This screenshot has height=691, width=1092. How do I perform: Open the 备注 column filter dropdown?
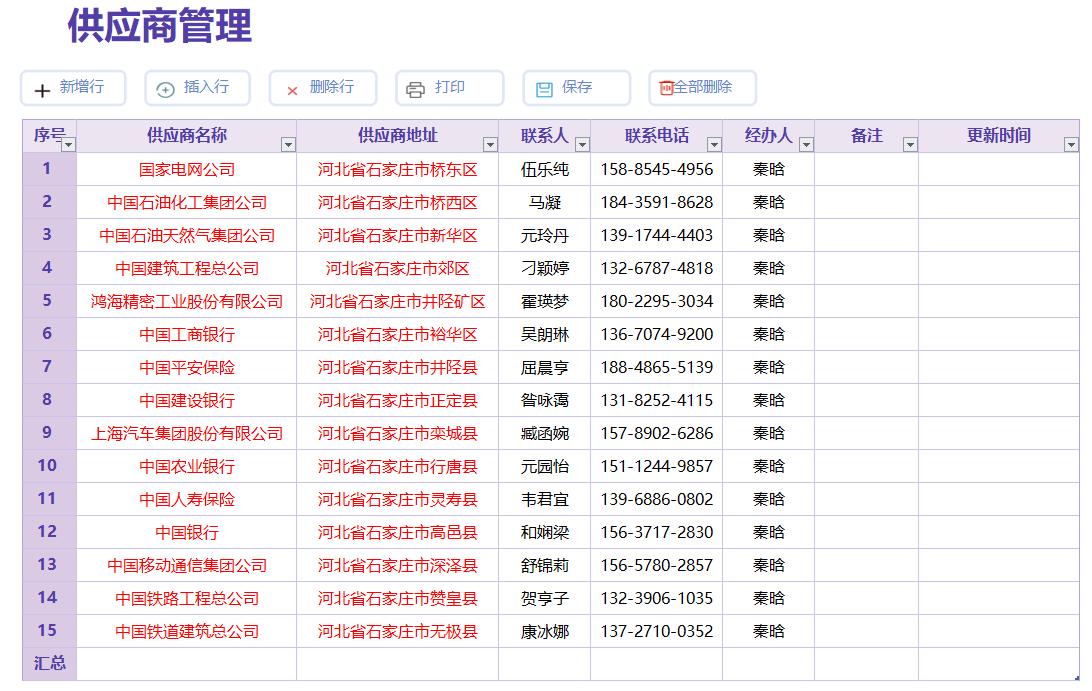(x=910, y=145)
